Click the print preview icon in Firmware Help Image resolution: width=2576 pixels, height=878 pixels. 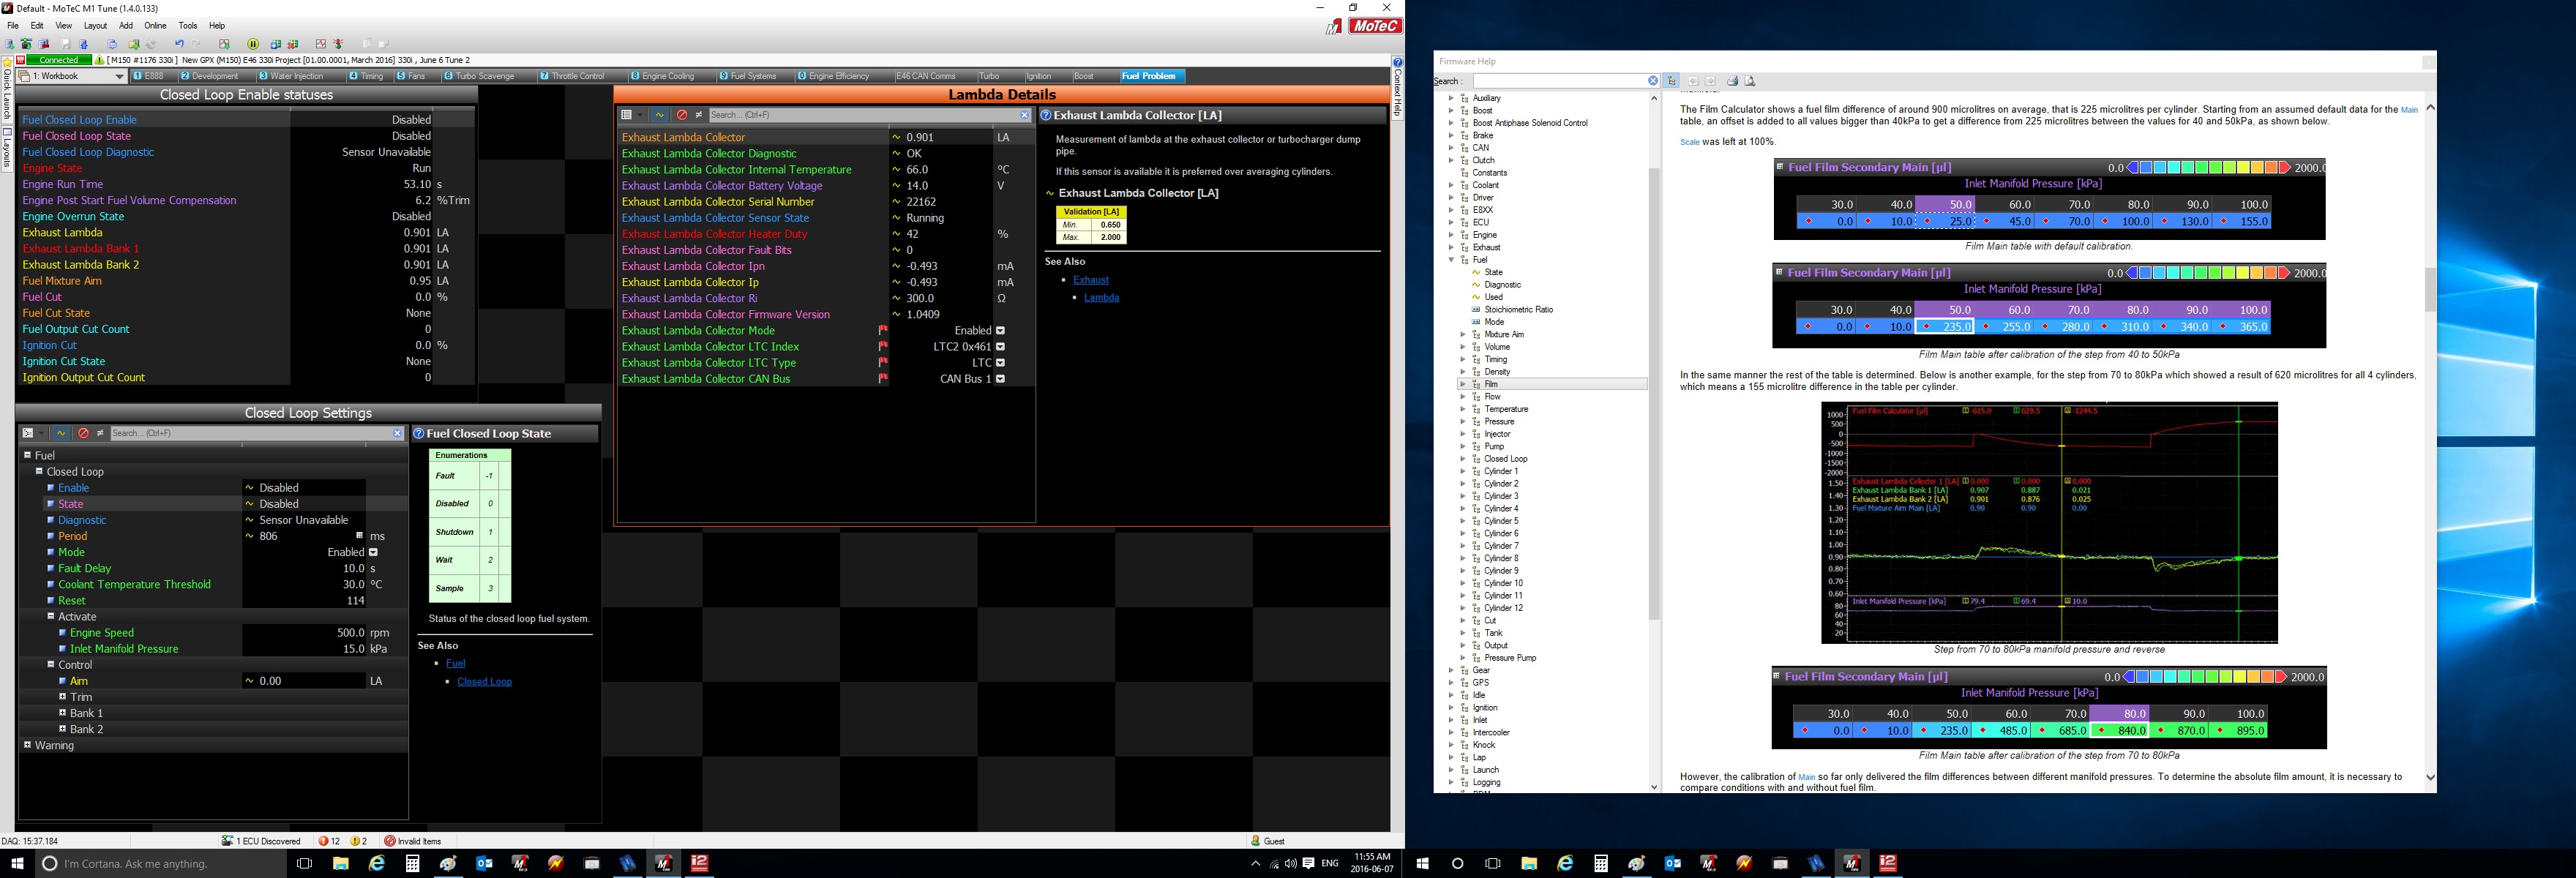click(1750, 81)
